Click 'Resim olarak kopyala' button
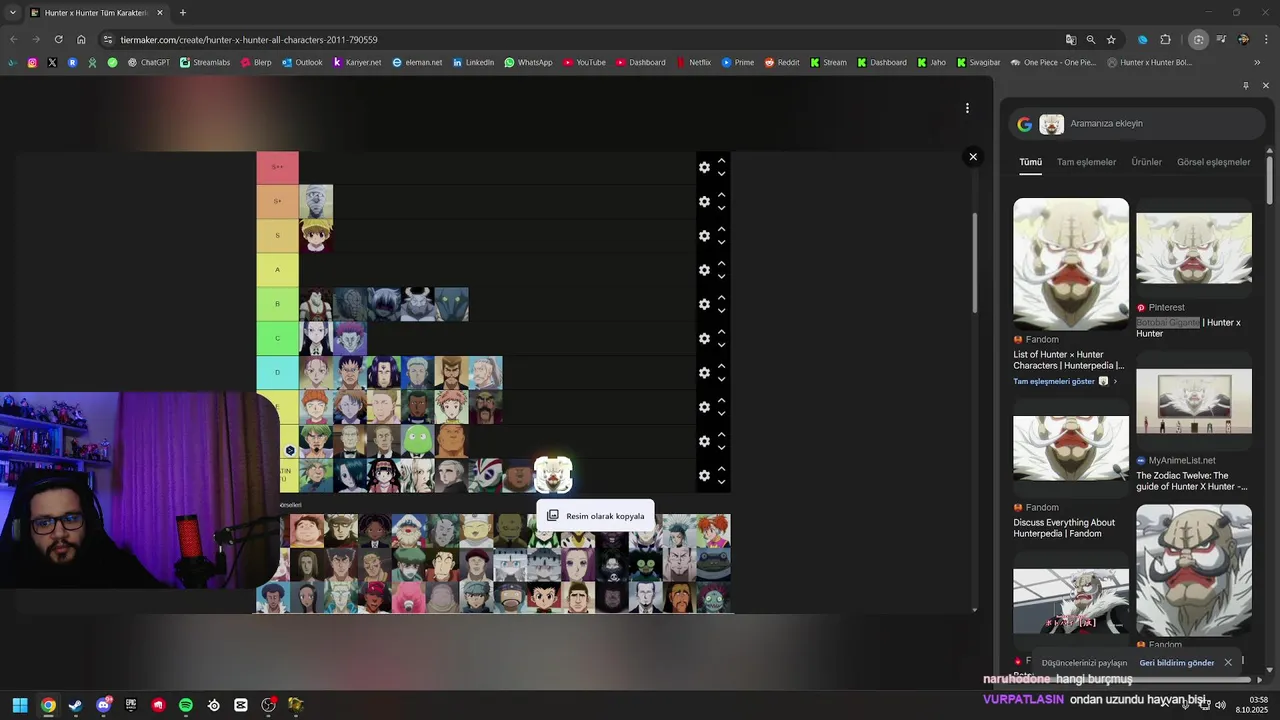Viewport: 1280px width, 720px height. point(596,516)
